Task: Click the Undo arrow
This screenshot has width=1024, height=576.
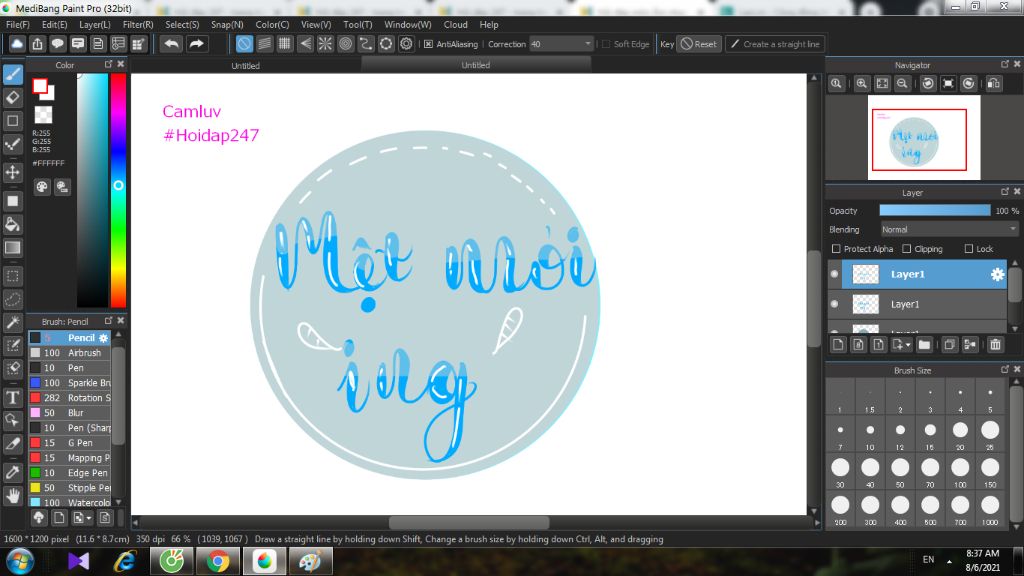Action: click(x=171, y=44)
